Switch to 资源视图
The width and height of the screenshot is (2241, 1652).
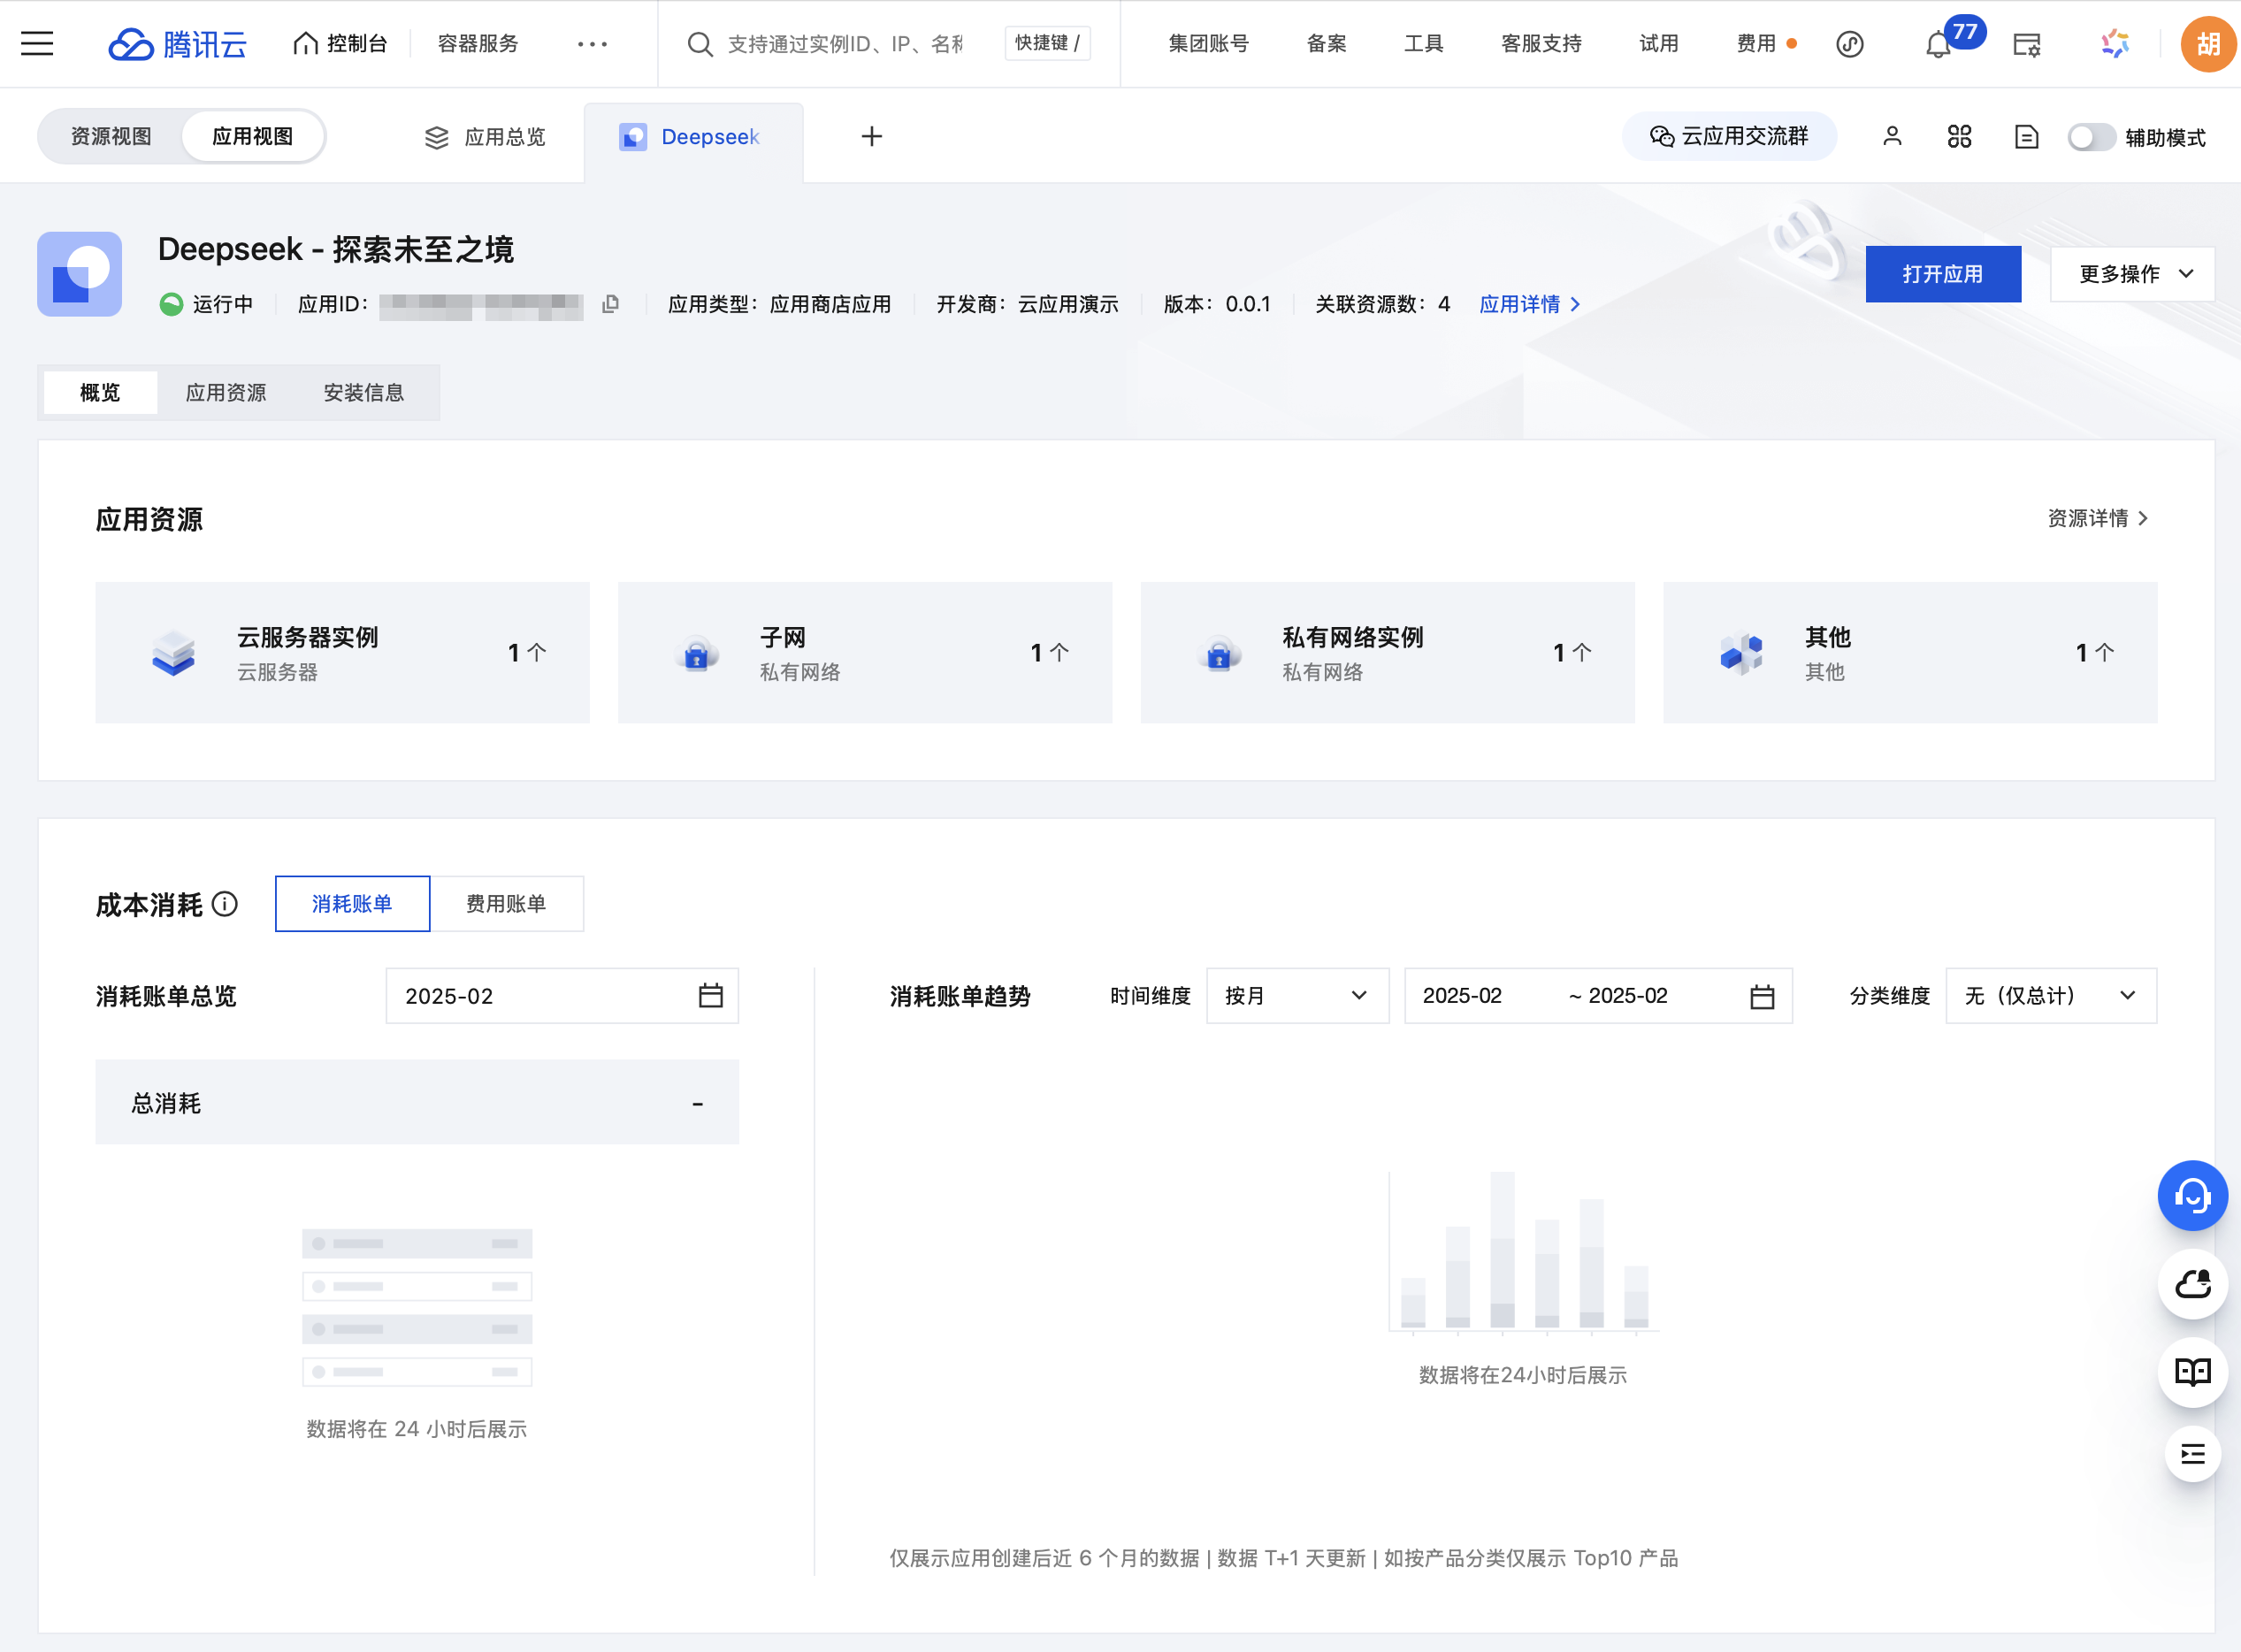[110, 136]
